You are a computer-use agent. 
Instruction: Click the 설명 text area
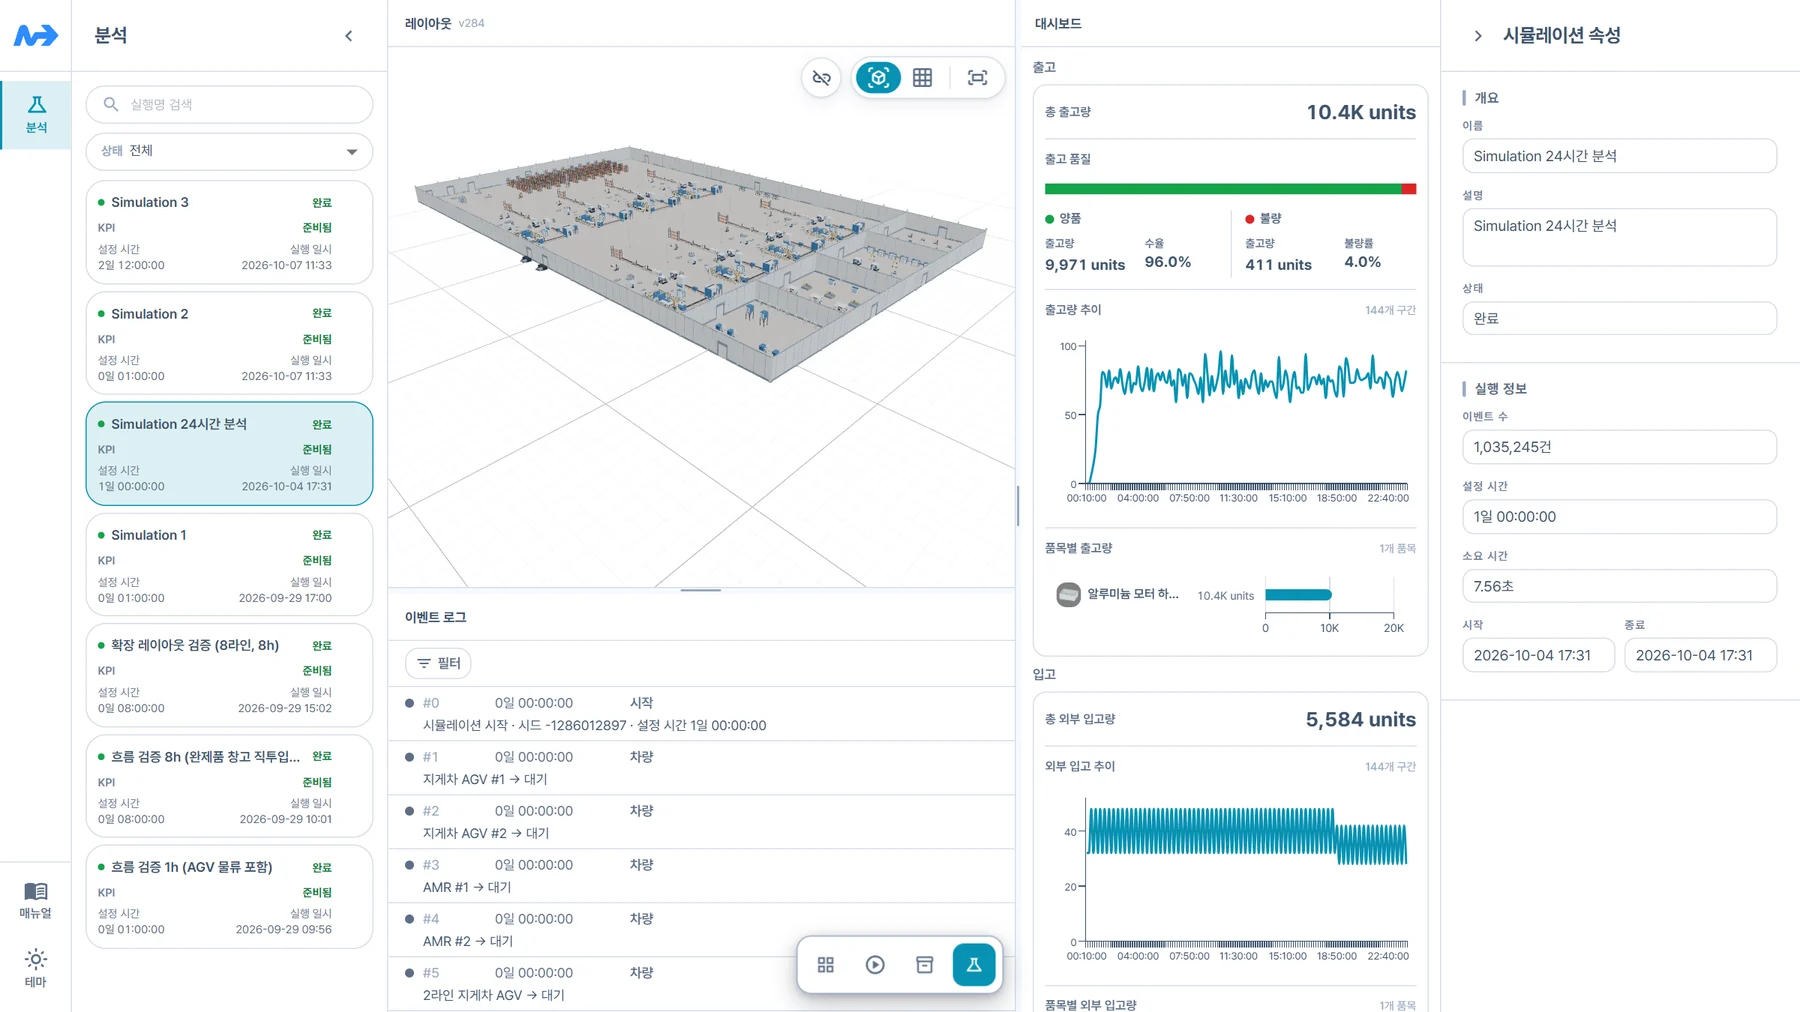pyautogui.click(x=1619, y=237)
